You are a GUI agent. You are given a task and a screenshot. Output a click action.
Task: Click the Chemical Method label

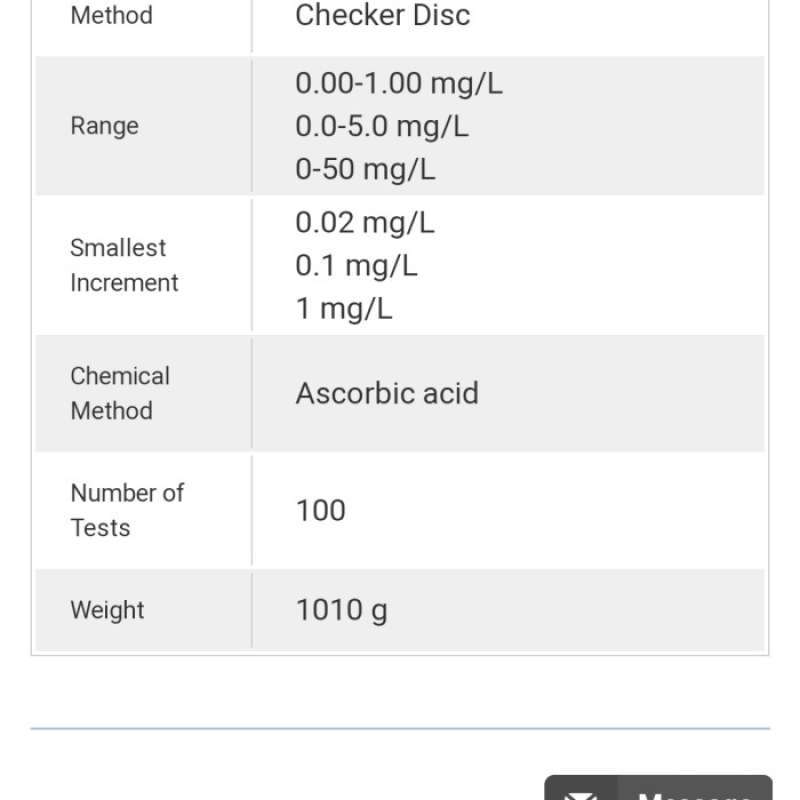[x=120, y=393]
